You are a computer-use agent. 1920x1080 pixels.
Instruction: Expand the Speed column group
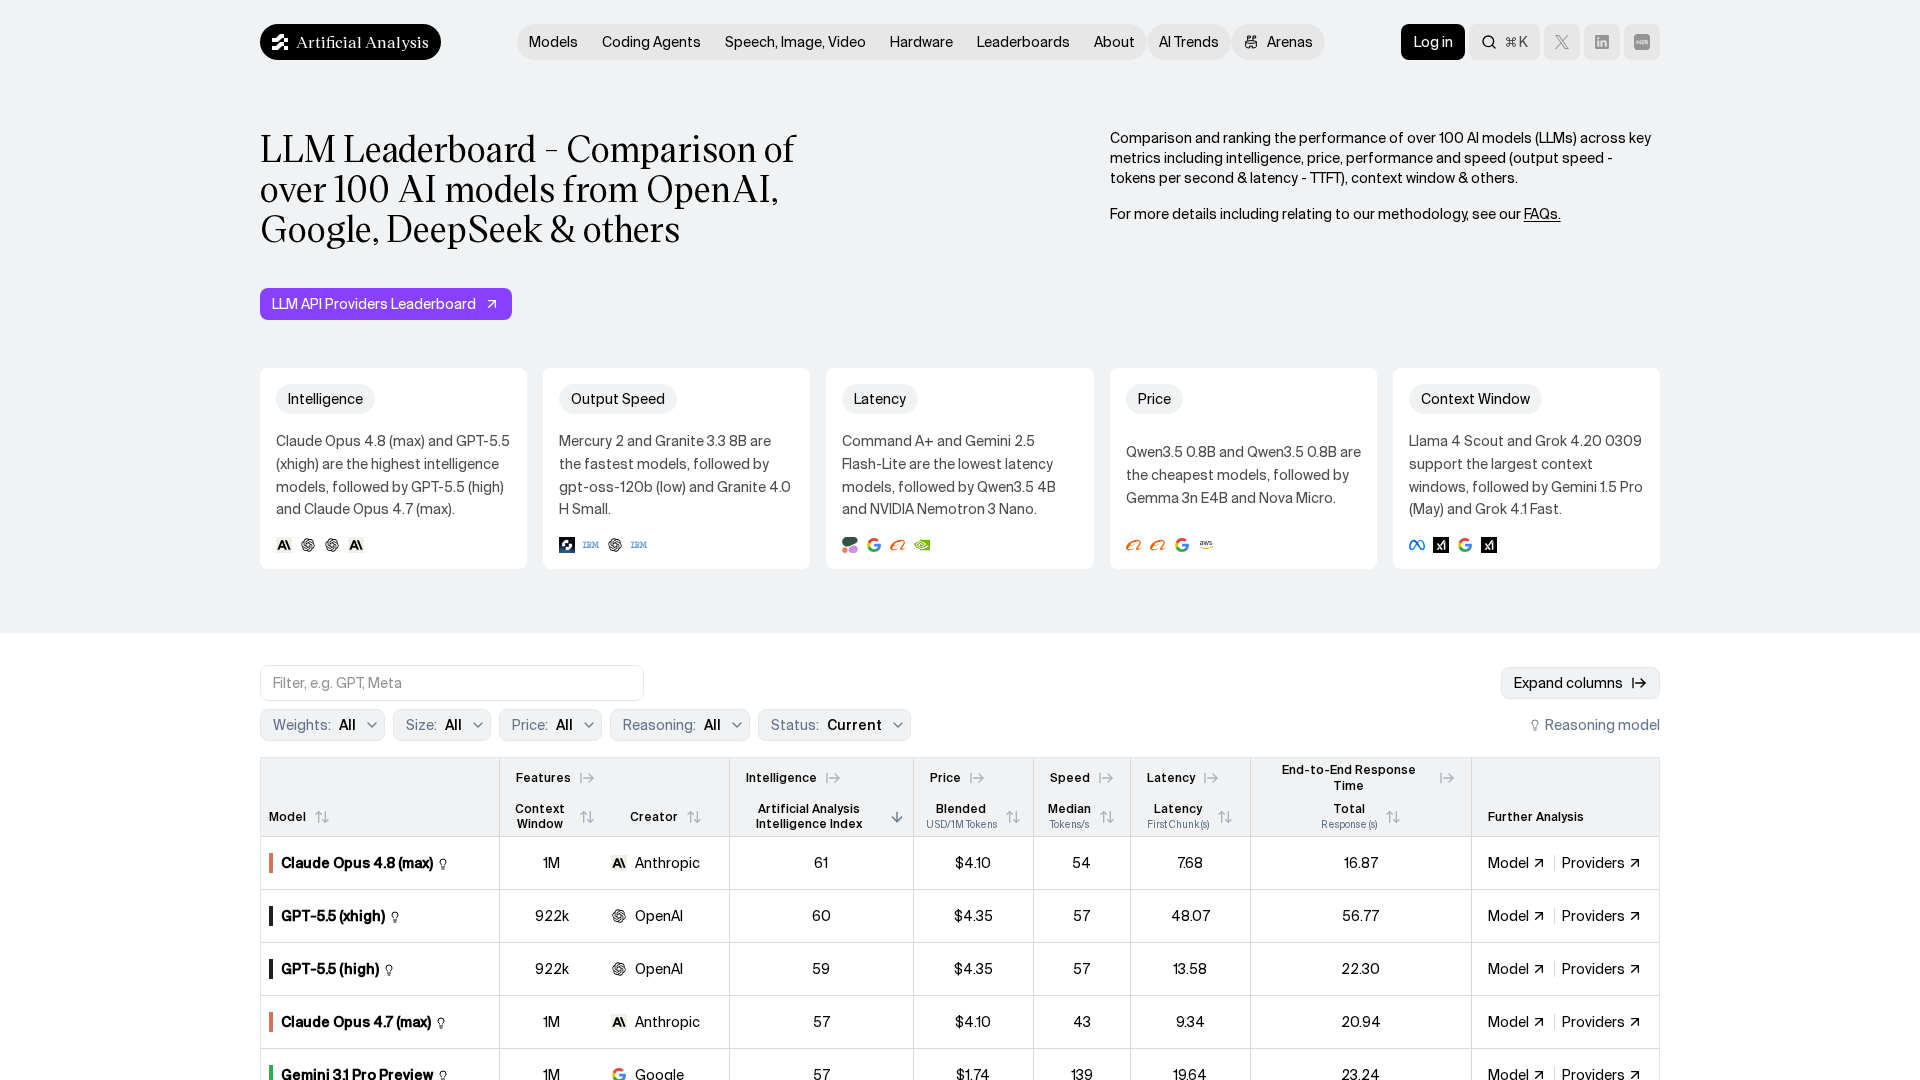point(1106,778)
